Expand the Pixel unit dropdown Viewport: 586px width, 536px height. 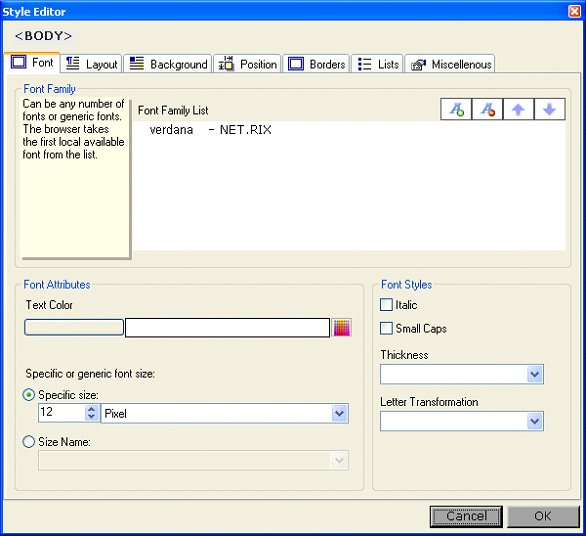point(225,413)
